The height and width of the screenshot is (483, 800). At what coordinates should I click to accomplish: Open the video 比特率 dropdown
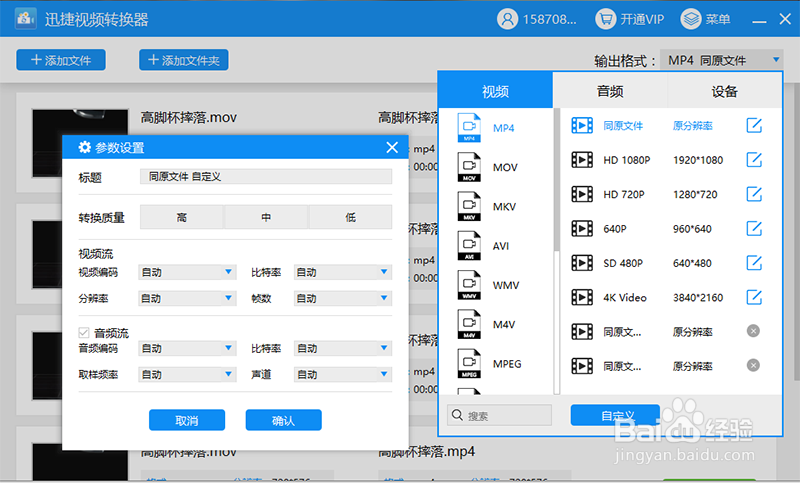343,272
